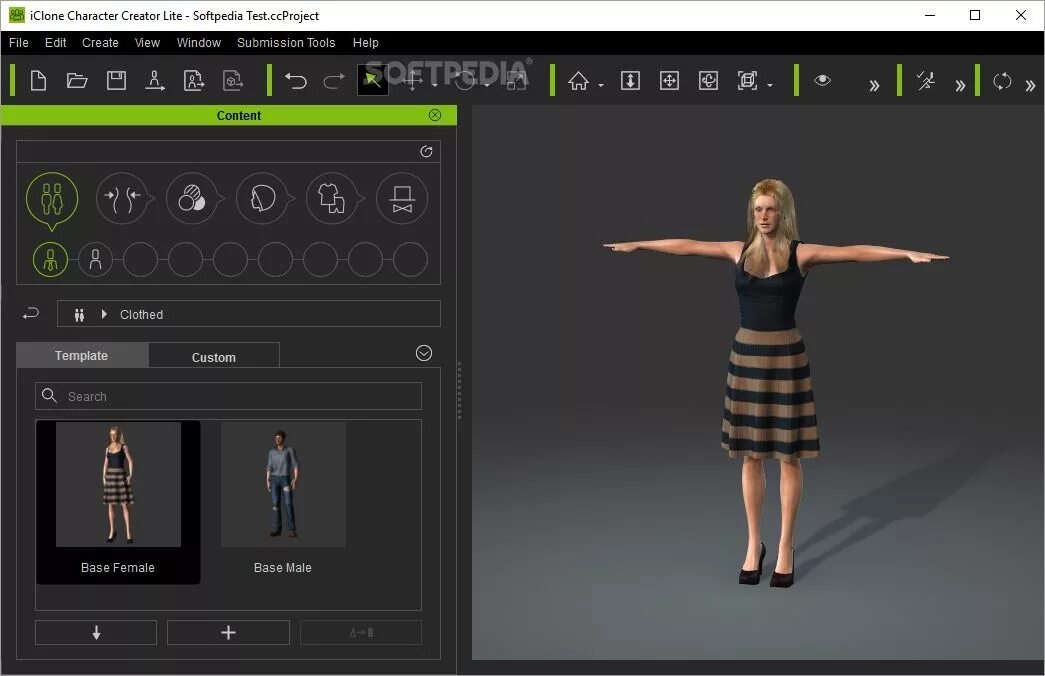The image size is (1045, 676).
Task: Expand the Clothed folder path arrow
Action: pos(104,314)
